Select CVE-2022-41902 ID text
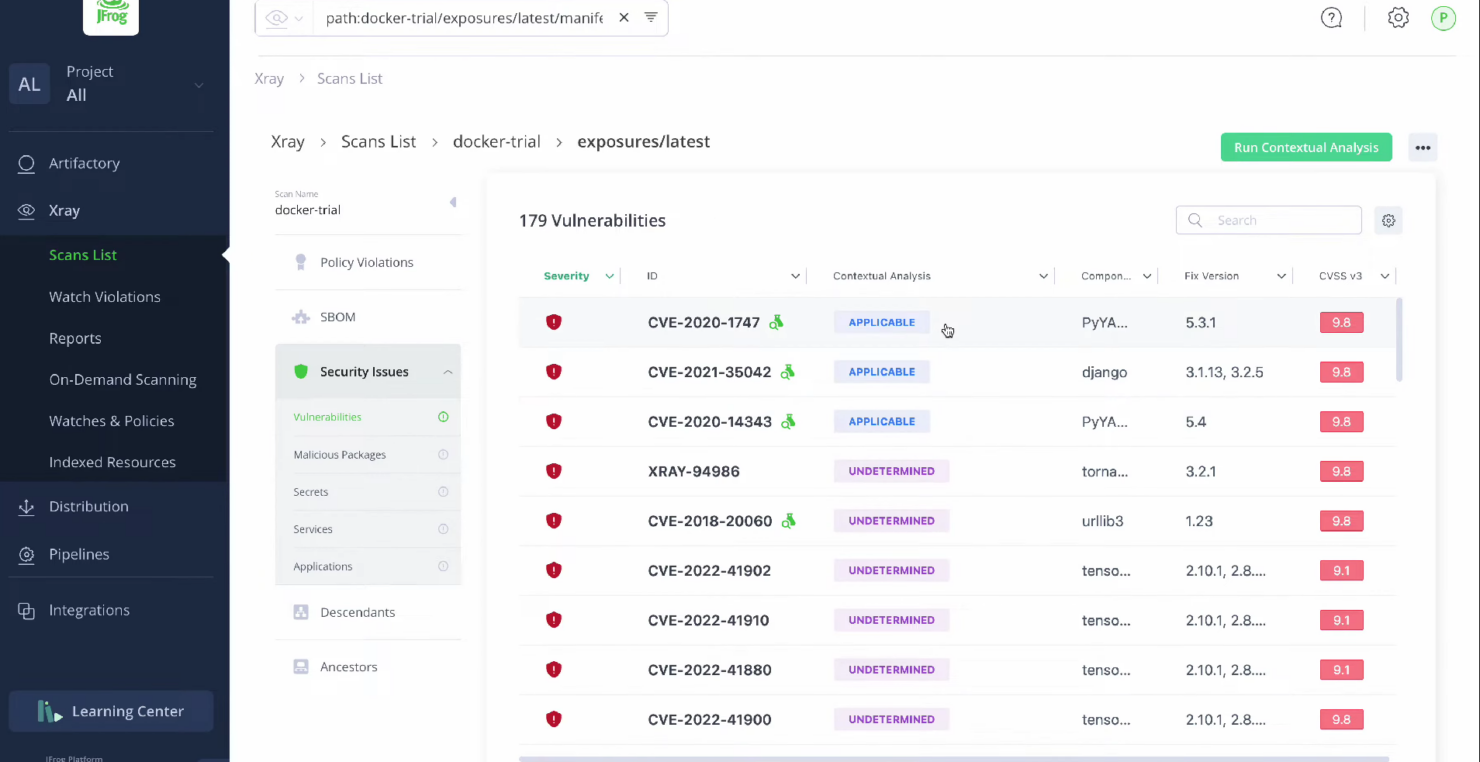 tap(709, 570)
